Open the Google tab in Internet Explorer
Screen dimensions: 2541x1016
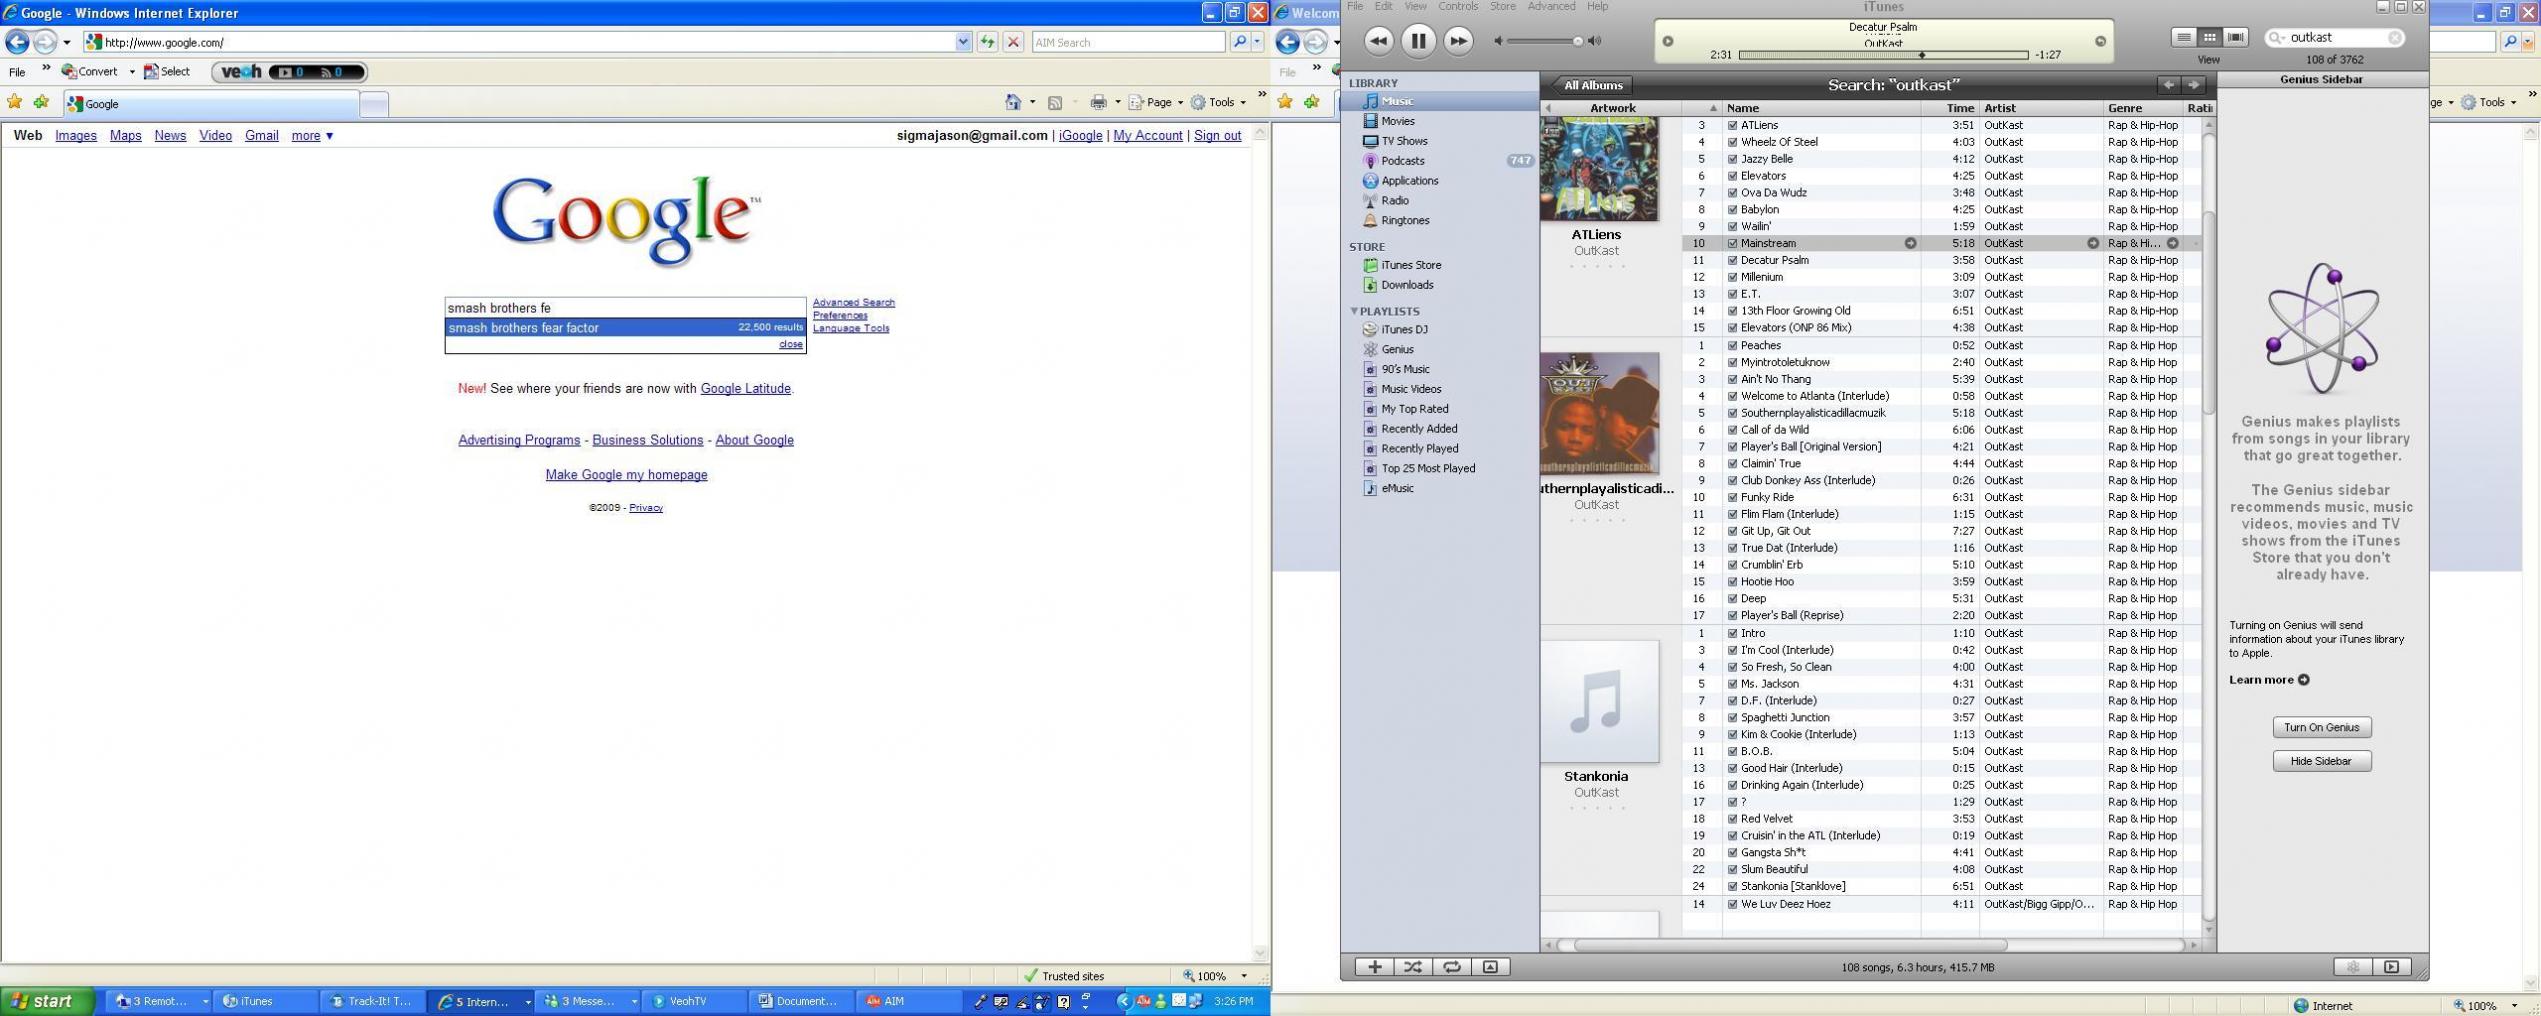tap(212, 104)
